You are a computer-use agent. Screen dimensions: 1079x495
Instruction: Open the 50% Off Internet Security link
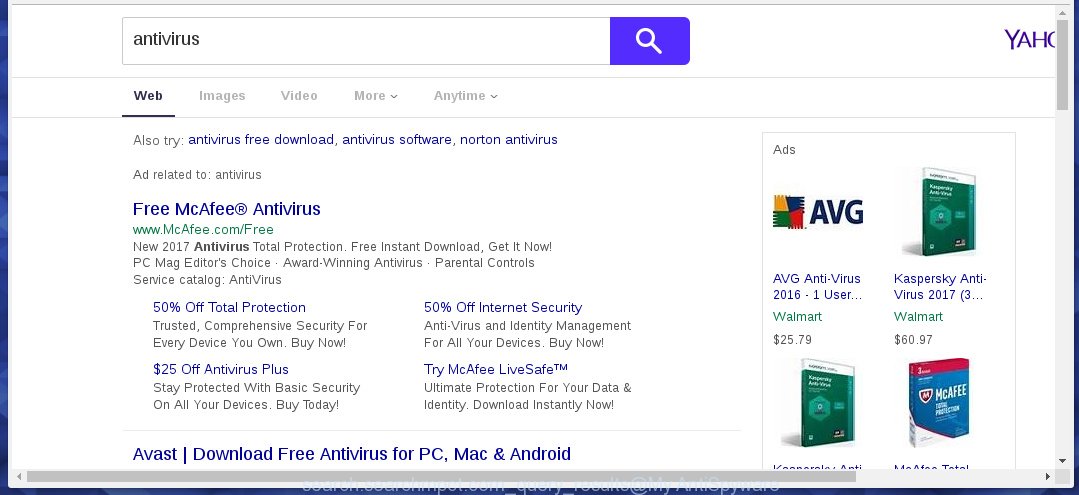coord(503,308)
